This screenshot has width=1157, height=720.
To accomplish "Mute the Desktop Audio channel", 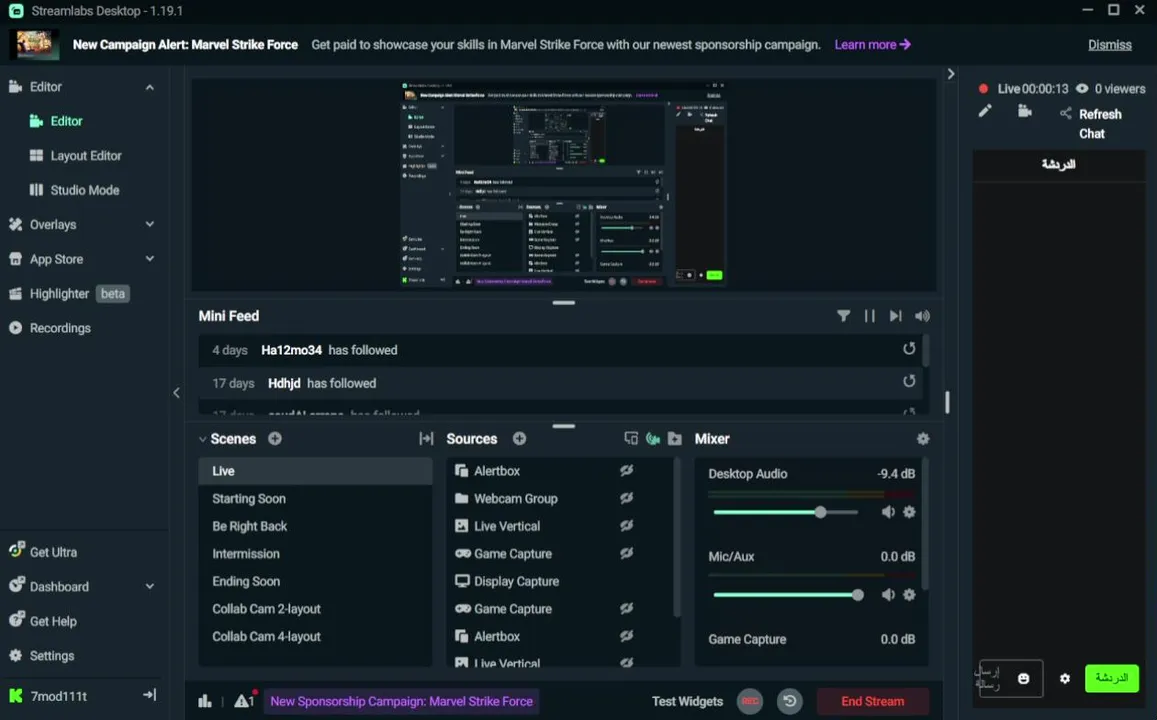I will (888, 512).
